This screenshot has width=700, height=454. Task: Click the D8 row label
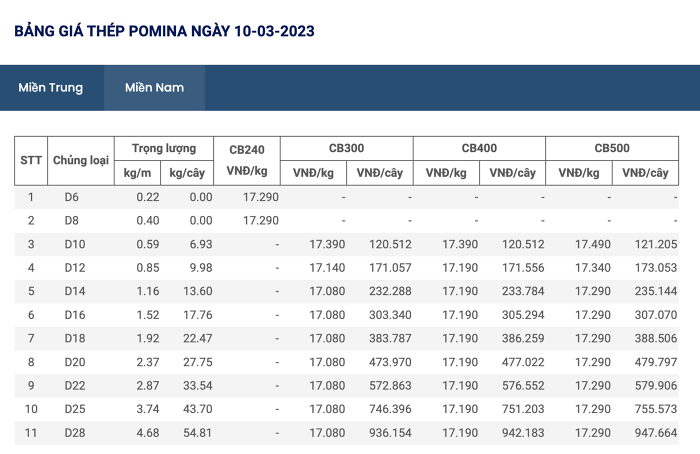[x=71, y=221]
